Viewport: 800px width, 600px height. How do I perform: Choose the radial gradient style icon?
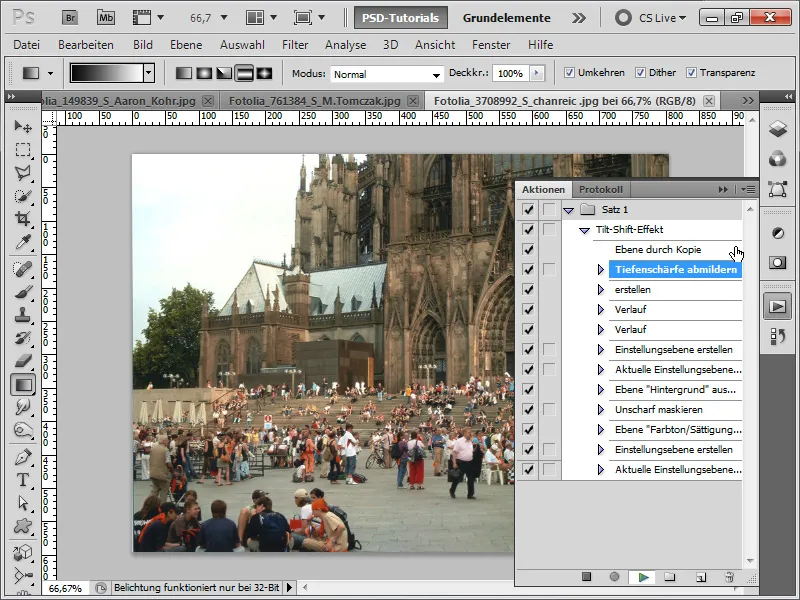(x=204, y=73)
